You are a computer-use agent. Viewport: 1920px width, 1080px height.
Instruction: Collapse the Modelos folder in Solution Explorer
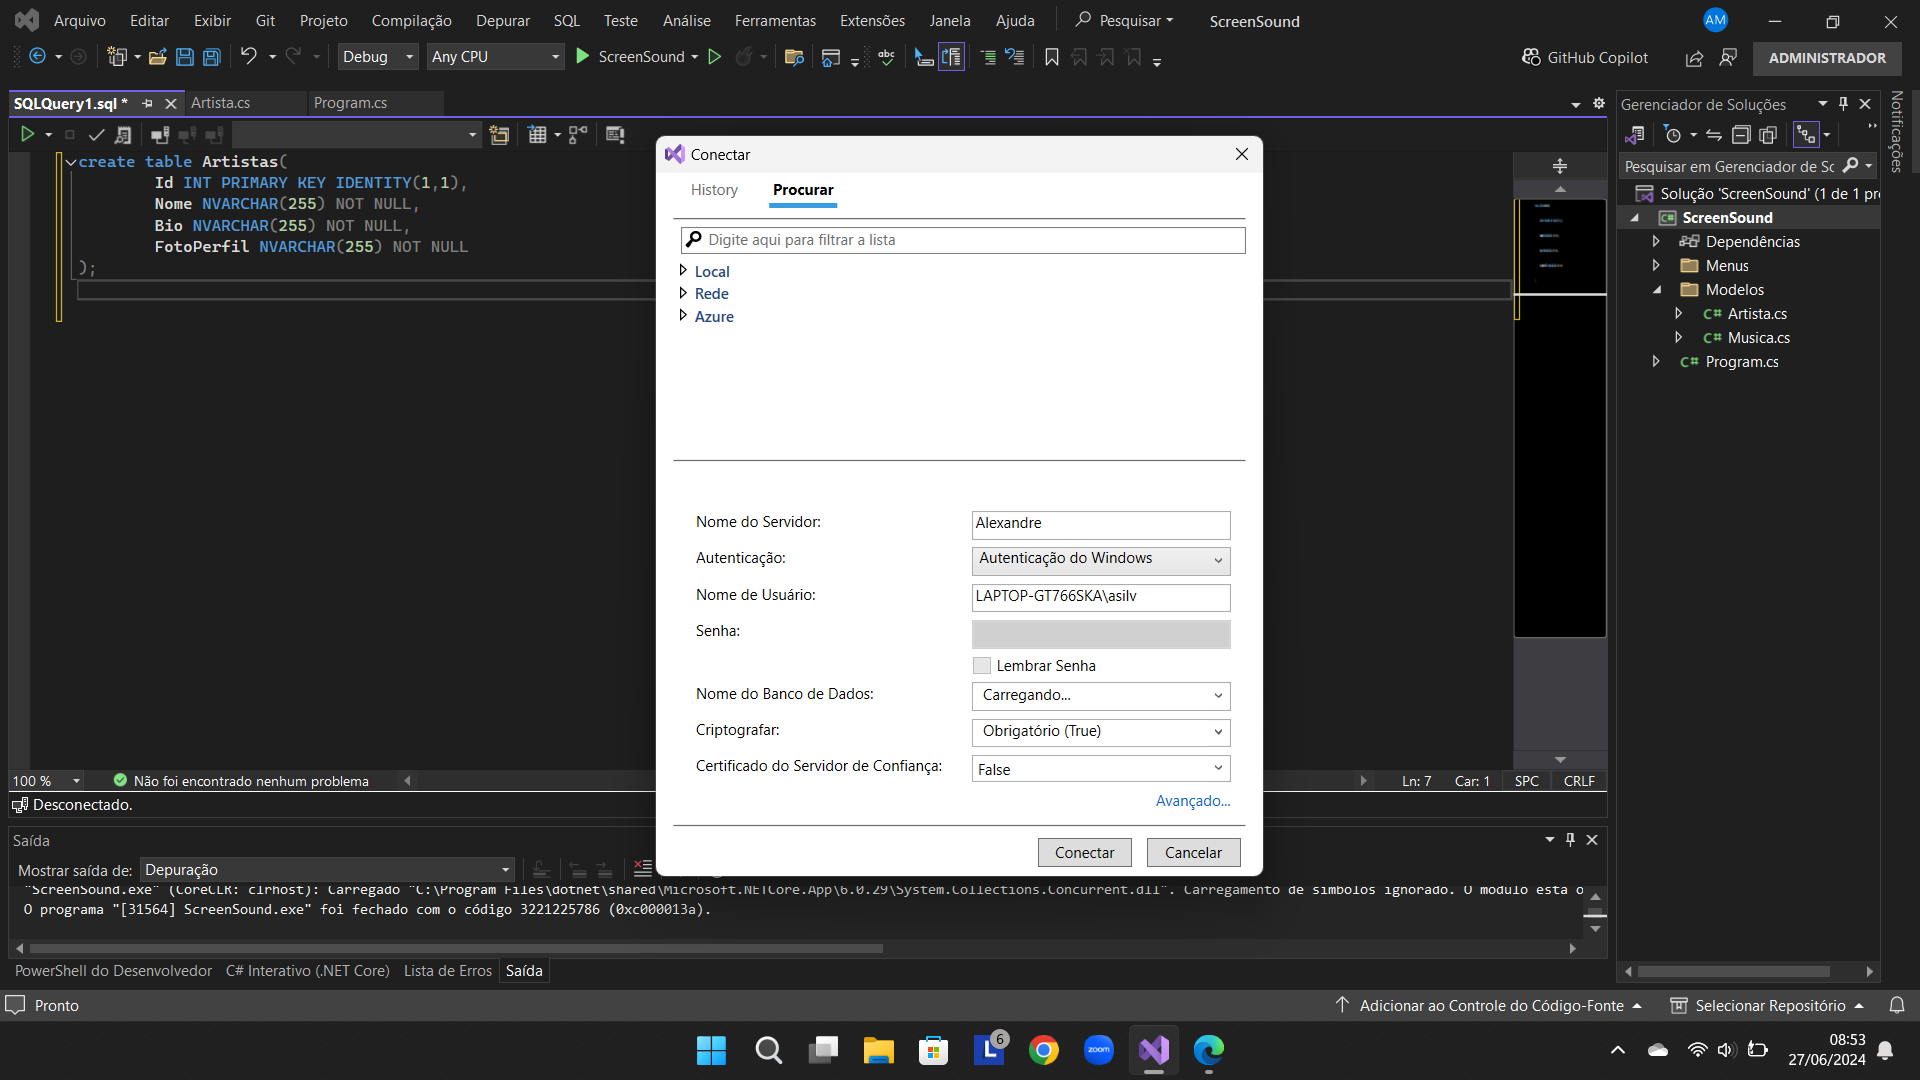click(1656, 290)
